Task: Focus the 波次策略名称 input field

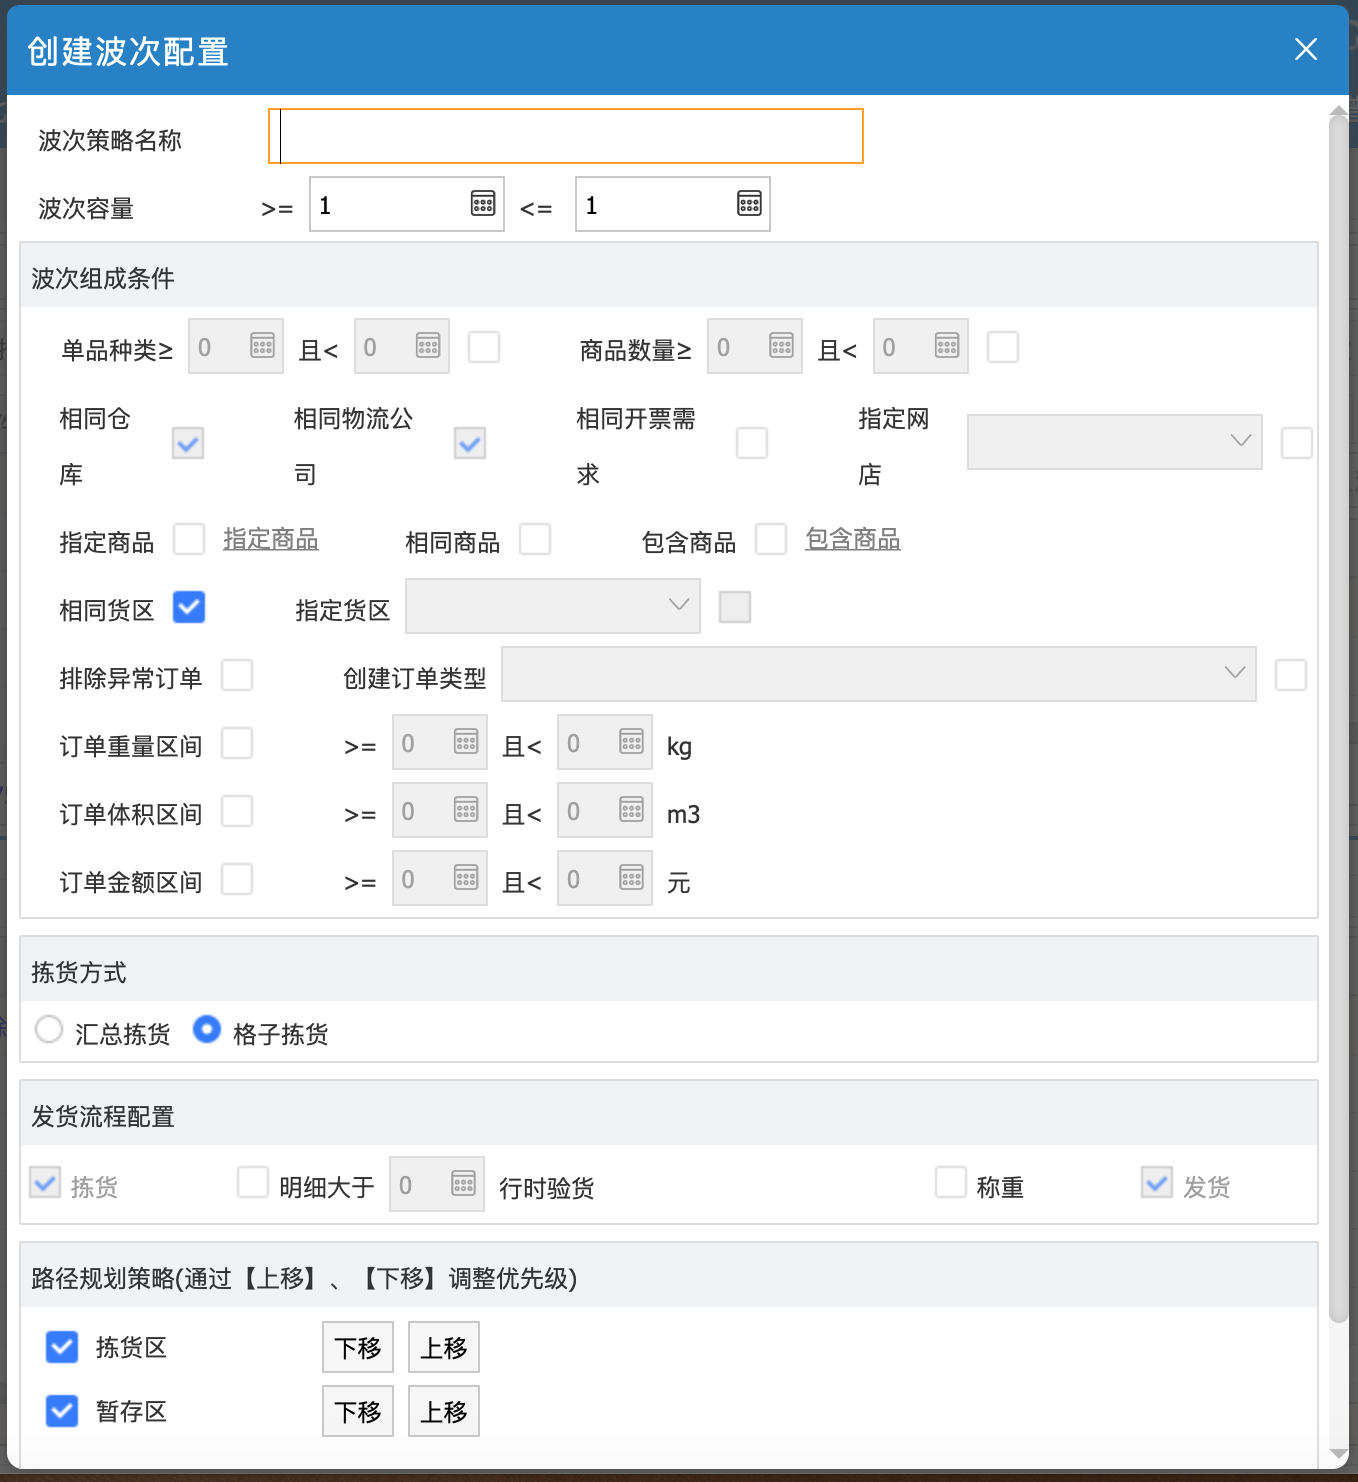Action: coord(566,136)
